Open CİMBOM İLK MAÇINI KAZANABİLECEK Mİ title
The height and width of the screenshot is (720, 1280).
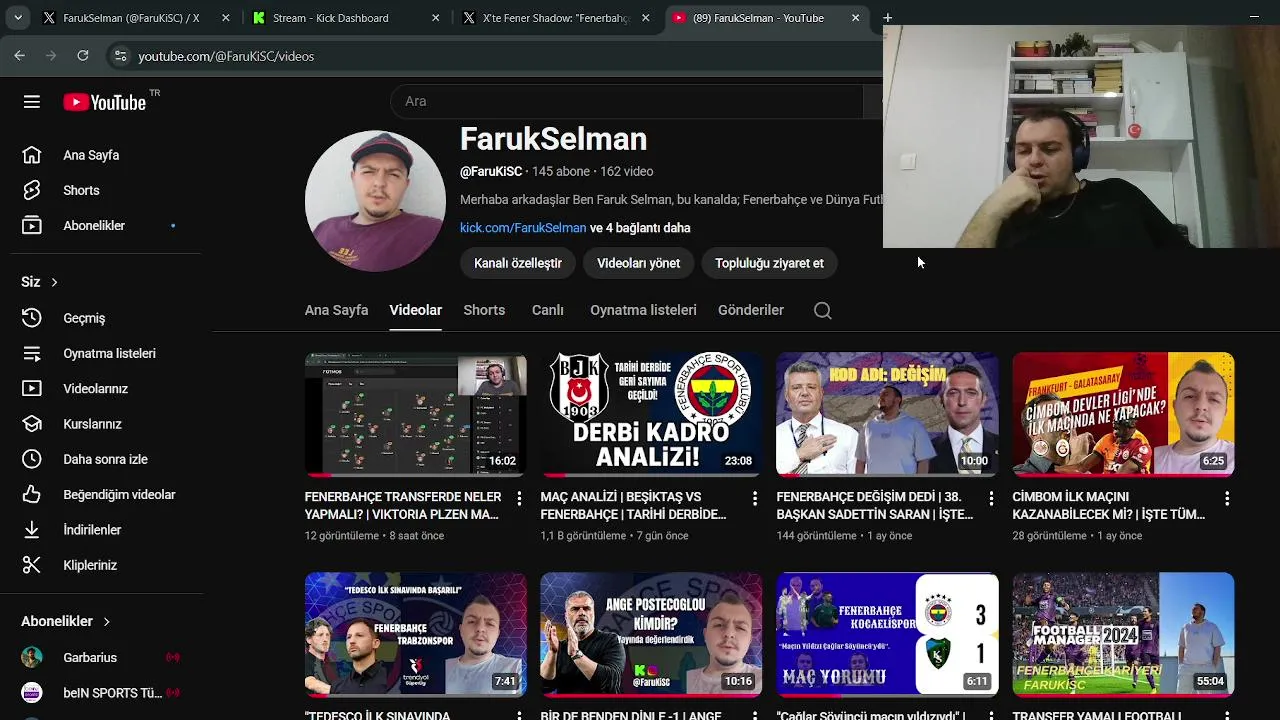tap(1109, 506)
